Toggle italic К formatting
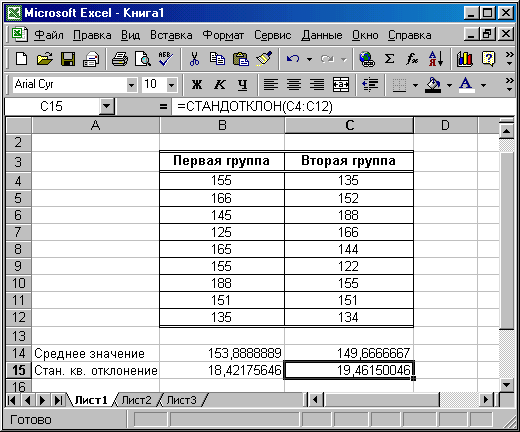The width and height of the screenshot is (520, 432). pyautogui.click(x=220, y=85)
